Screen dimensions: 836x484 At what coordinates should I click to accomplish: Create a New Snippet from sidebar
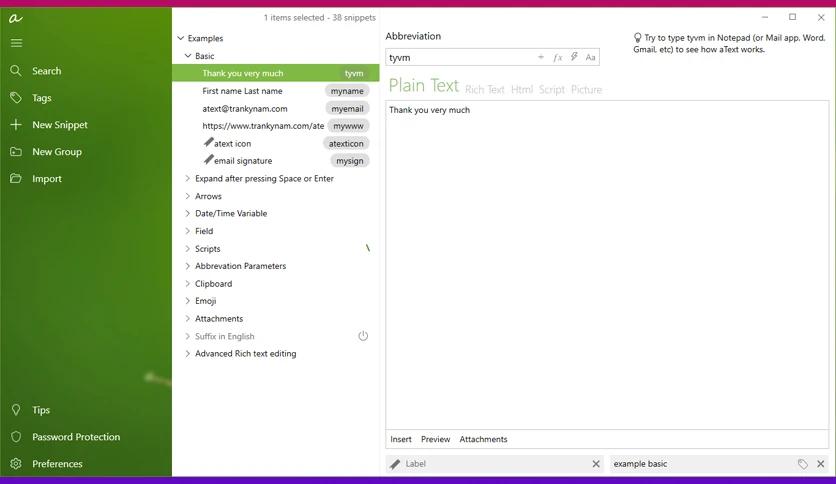(x=60, y=125)
